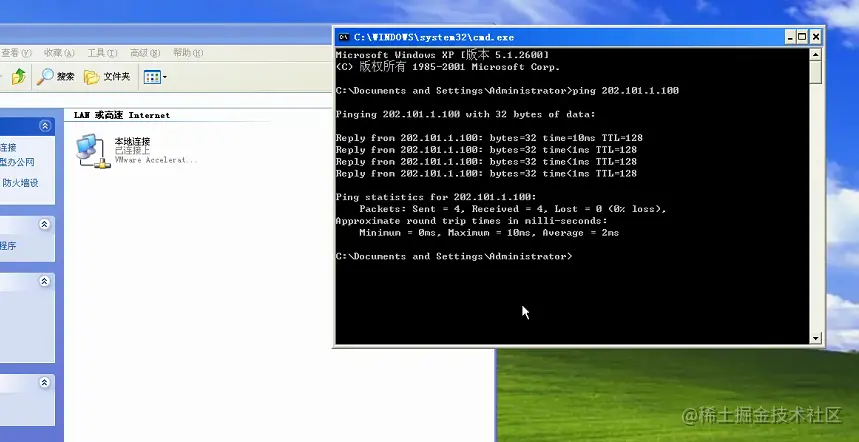Minimize the cmd.exe window
The image size is (859, 442).
(x=790, y=37)
